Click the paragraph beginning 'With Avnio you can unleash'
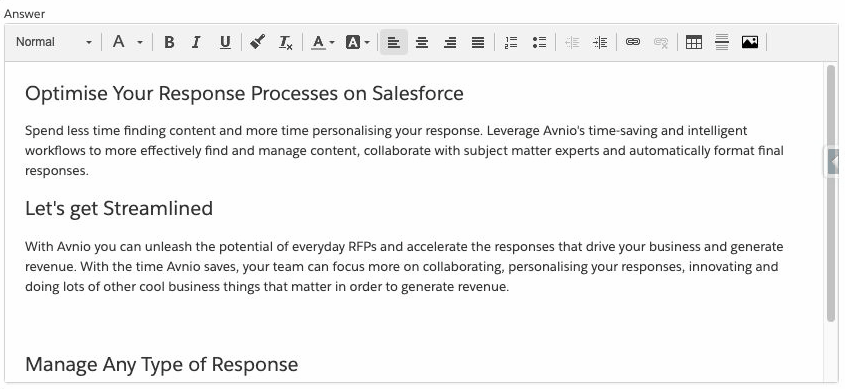 tap(404, 267)
